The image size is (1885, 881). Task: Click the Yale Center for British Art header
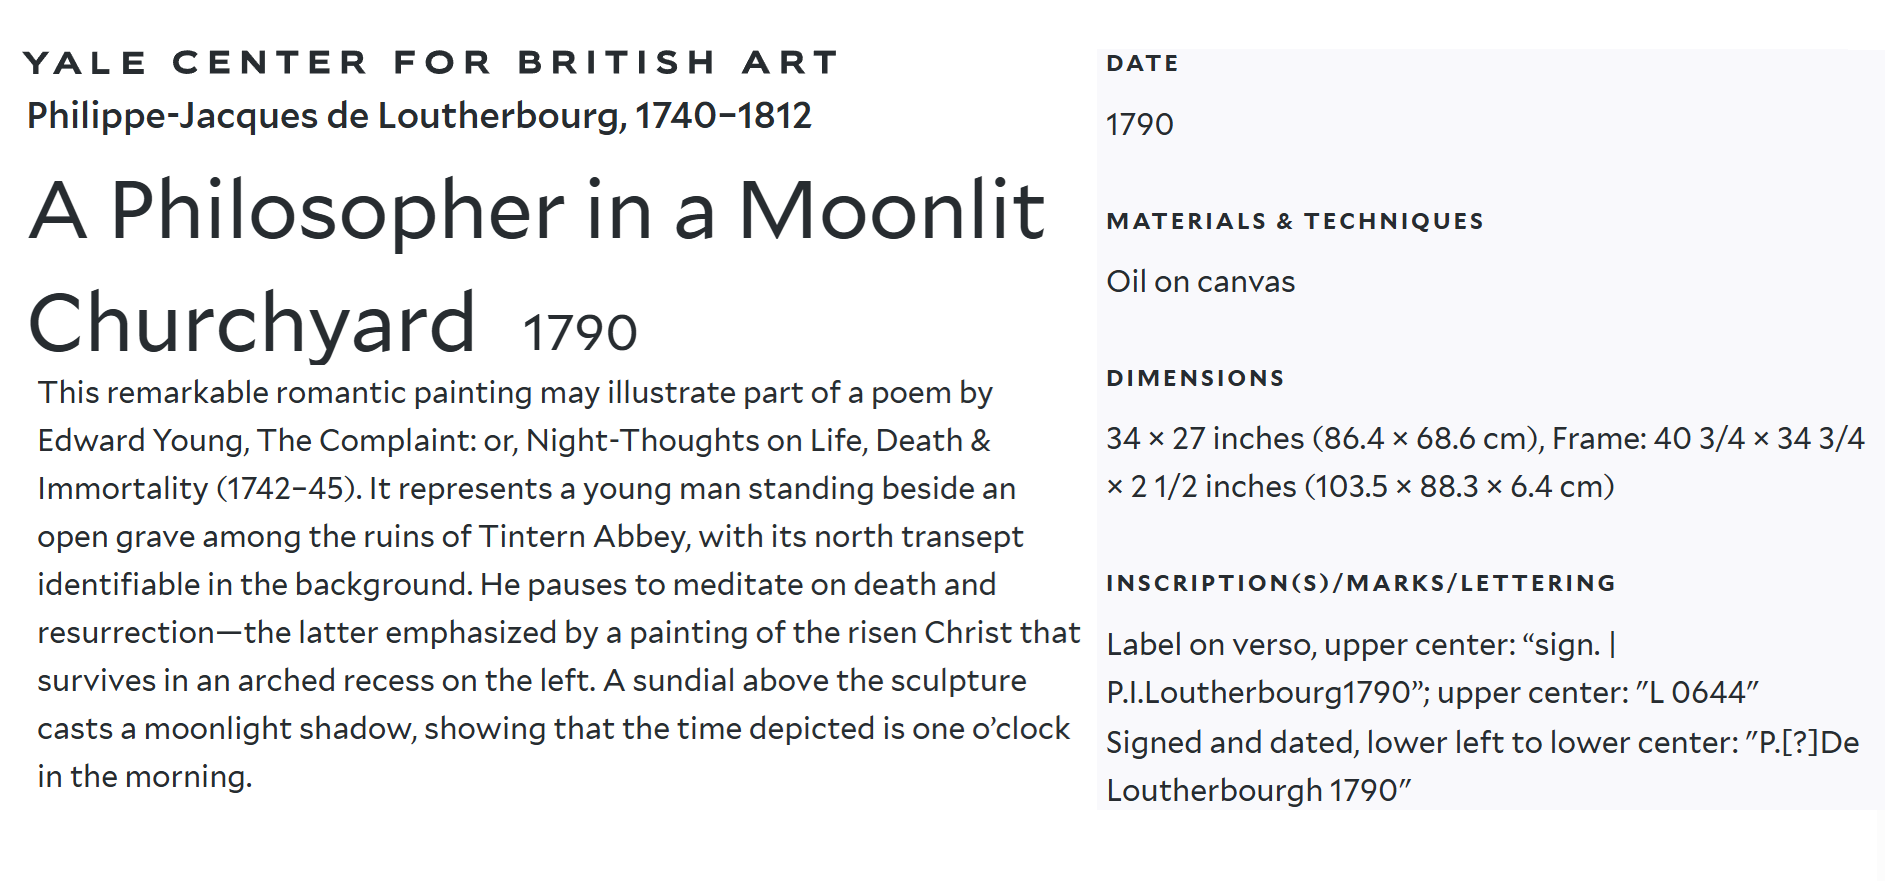[430, 62]
